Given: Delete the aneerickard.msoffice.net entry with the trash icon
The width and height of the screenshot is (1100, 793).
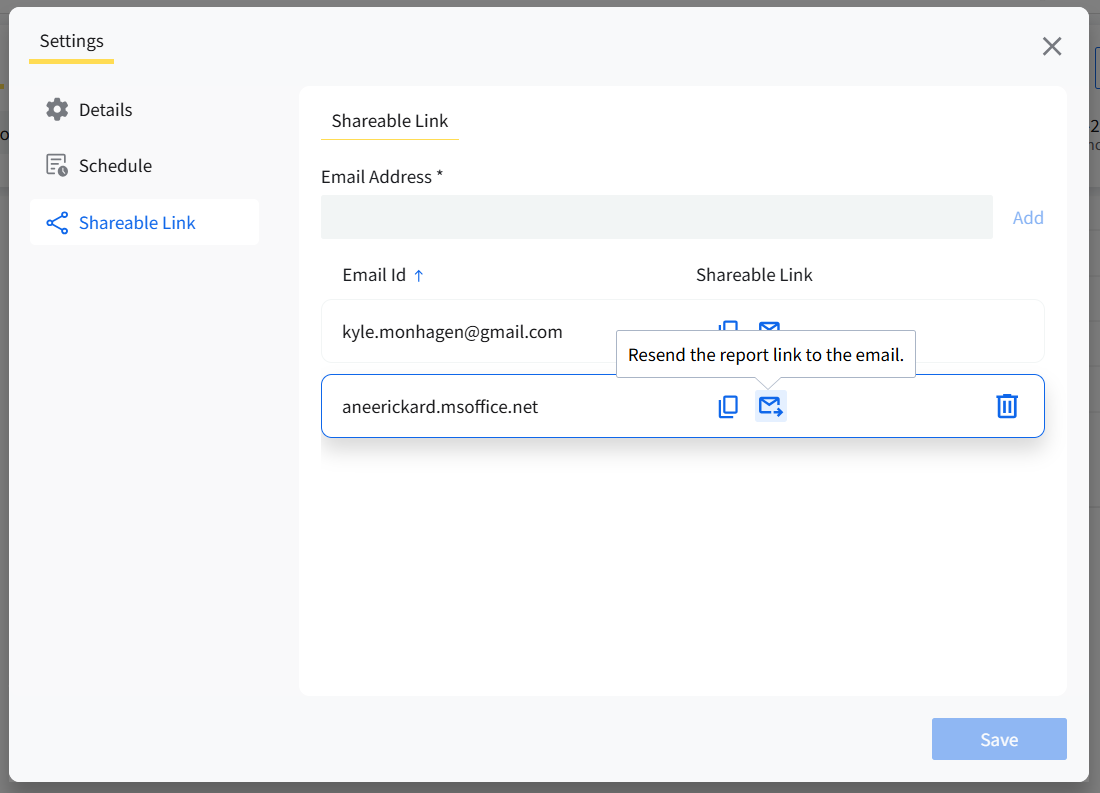Looking at the screenshot, I should (1006, 406).
